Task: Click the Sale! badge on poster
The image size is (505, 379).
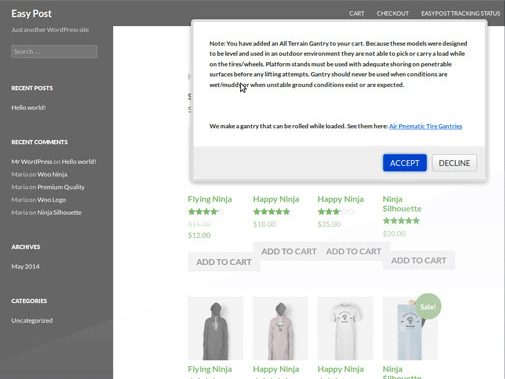Action: coord(428,306)
